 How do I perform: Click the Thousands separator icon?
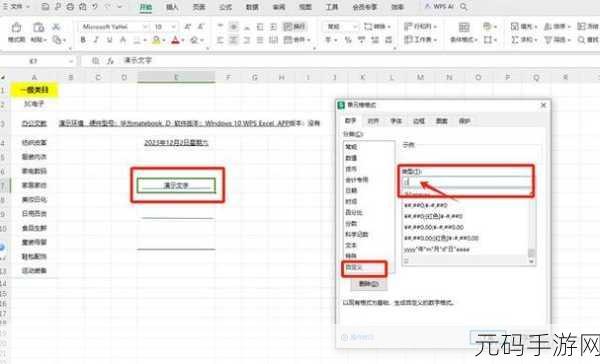[362, 39]
